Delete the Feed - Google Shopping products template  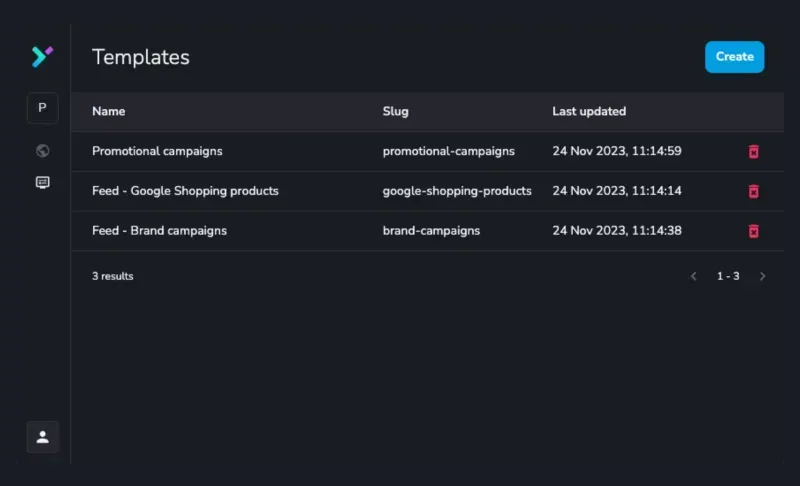coord(754,191)
